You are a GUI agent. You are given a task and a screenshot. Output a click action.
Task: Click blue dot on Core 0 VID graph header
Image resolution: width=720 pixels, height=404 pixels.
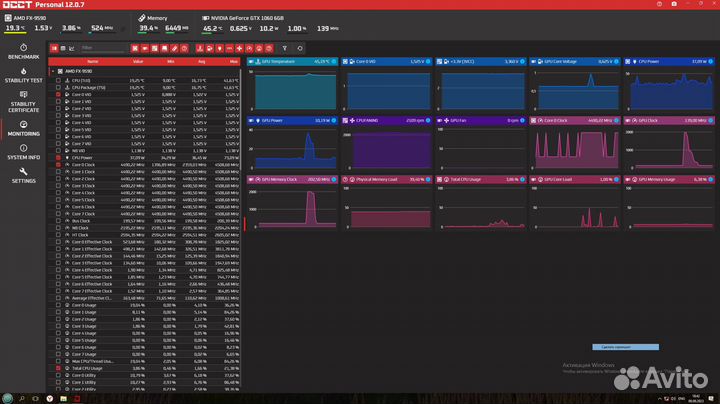click(x=428, y=62)
